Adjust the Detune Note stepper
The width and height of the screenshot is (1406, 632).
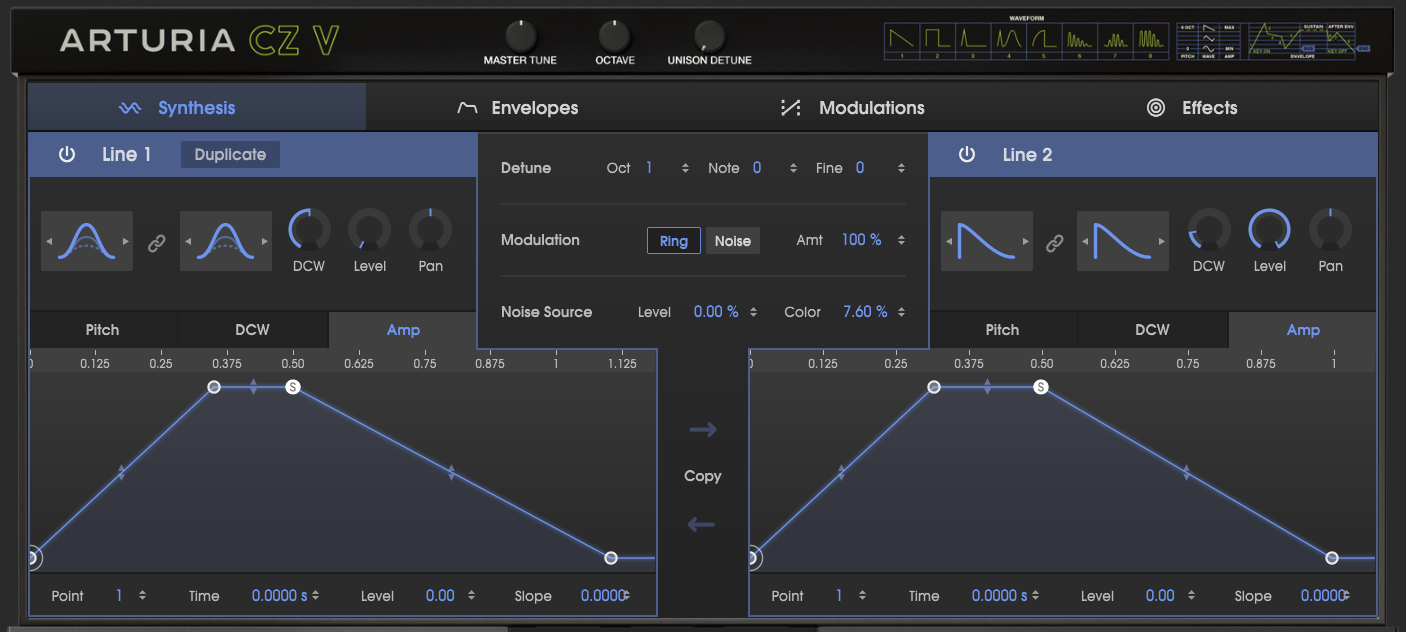tap(793, 168)
